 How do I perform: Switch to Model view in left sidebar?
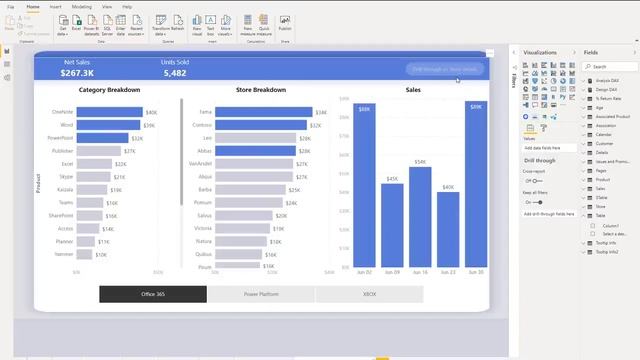tap(7, 78)
